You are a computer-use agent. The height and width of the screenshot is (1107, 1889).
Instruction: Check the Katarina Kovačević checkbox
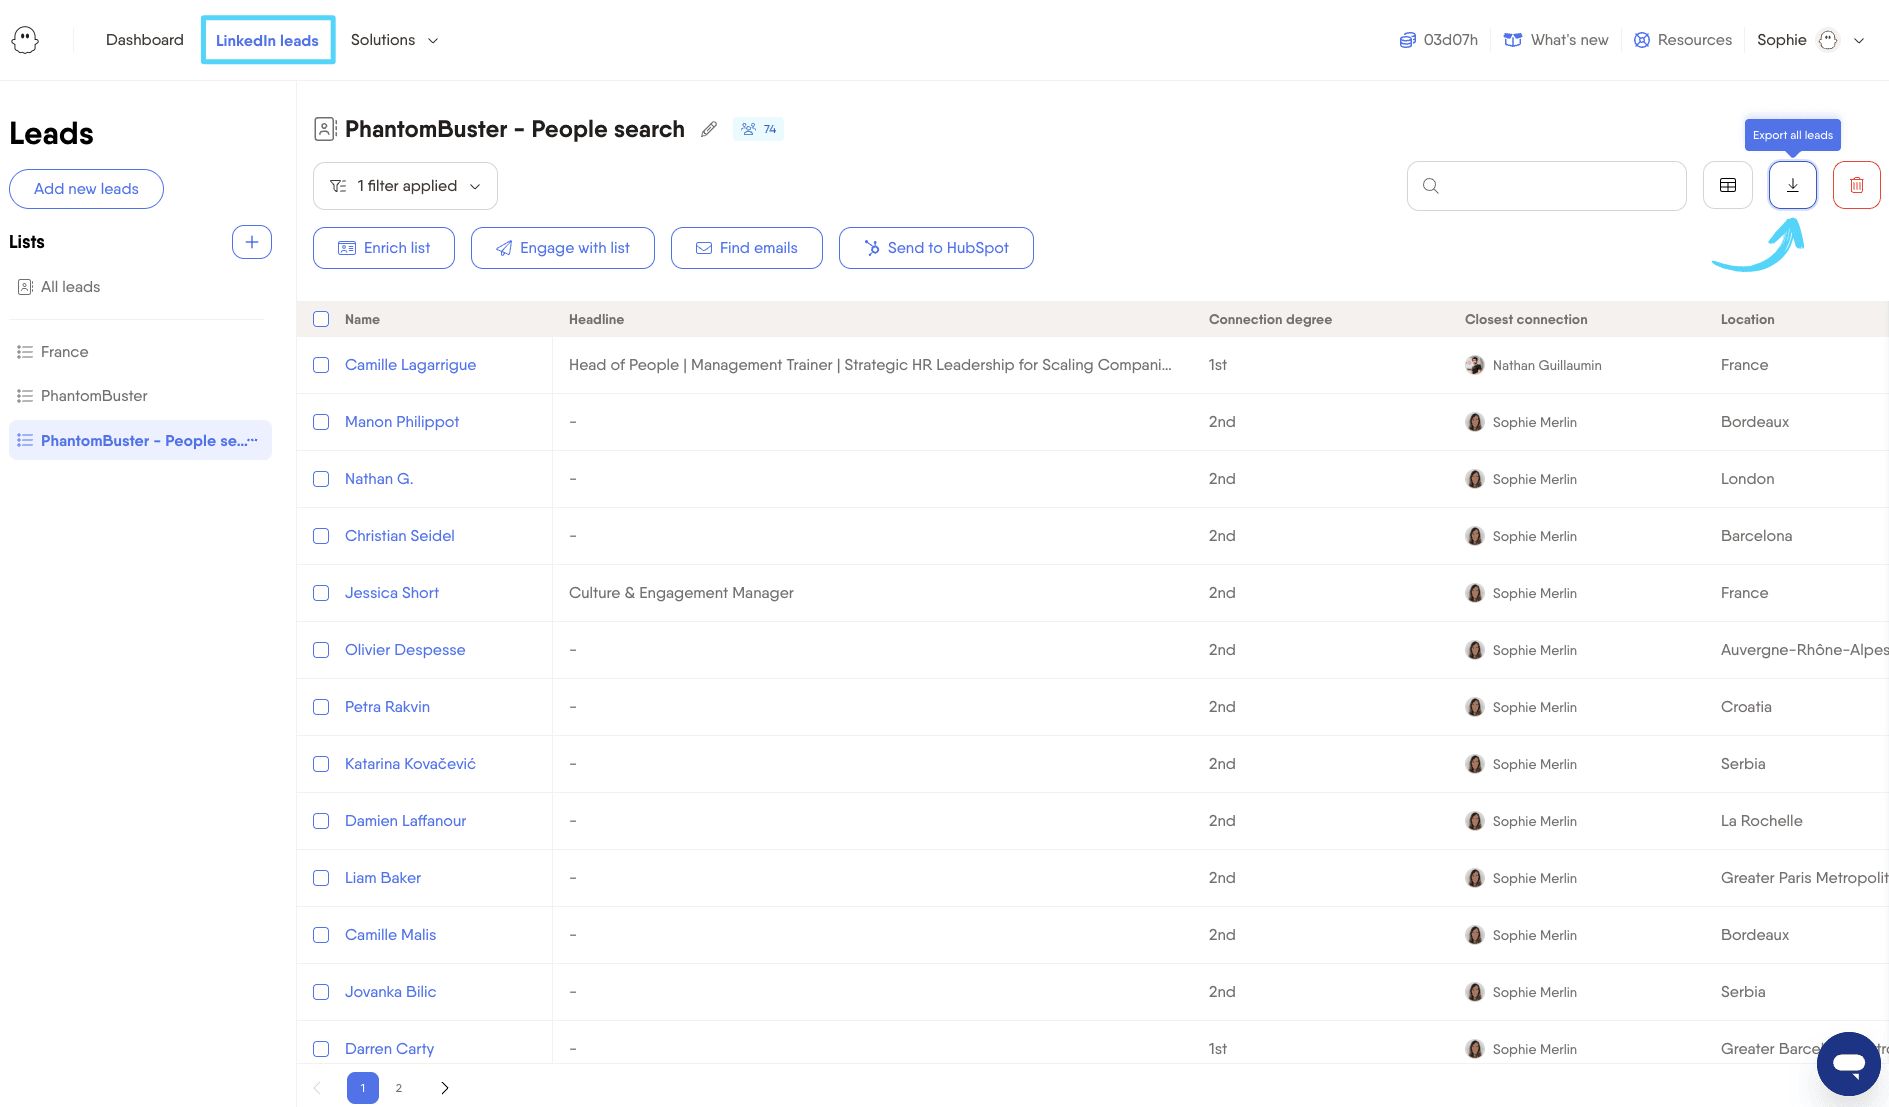[x=321, y=764]
